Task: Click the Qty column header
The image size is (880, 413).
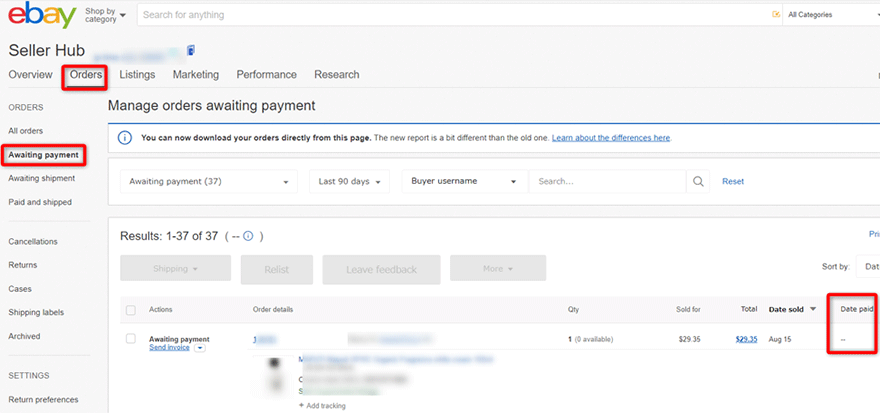Action: 573,309
